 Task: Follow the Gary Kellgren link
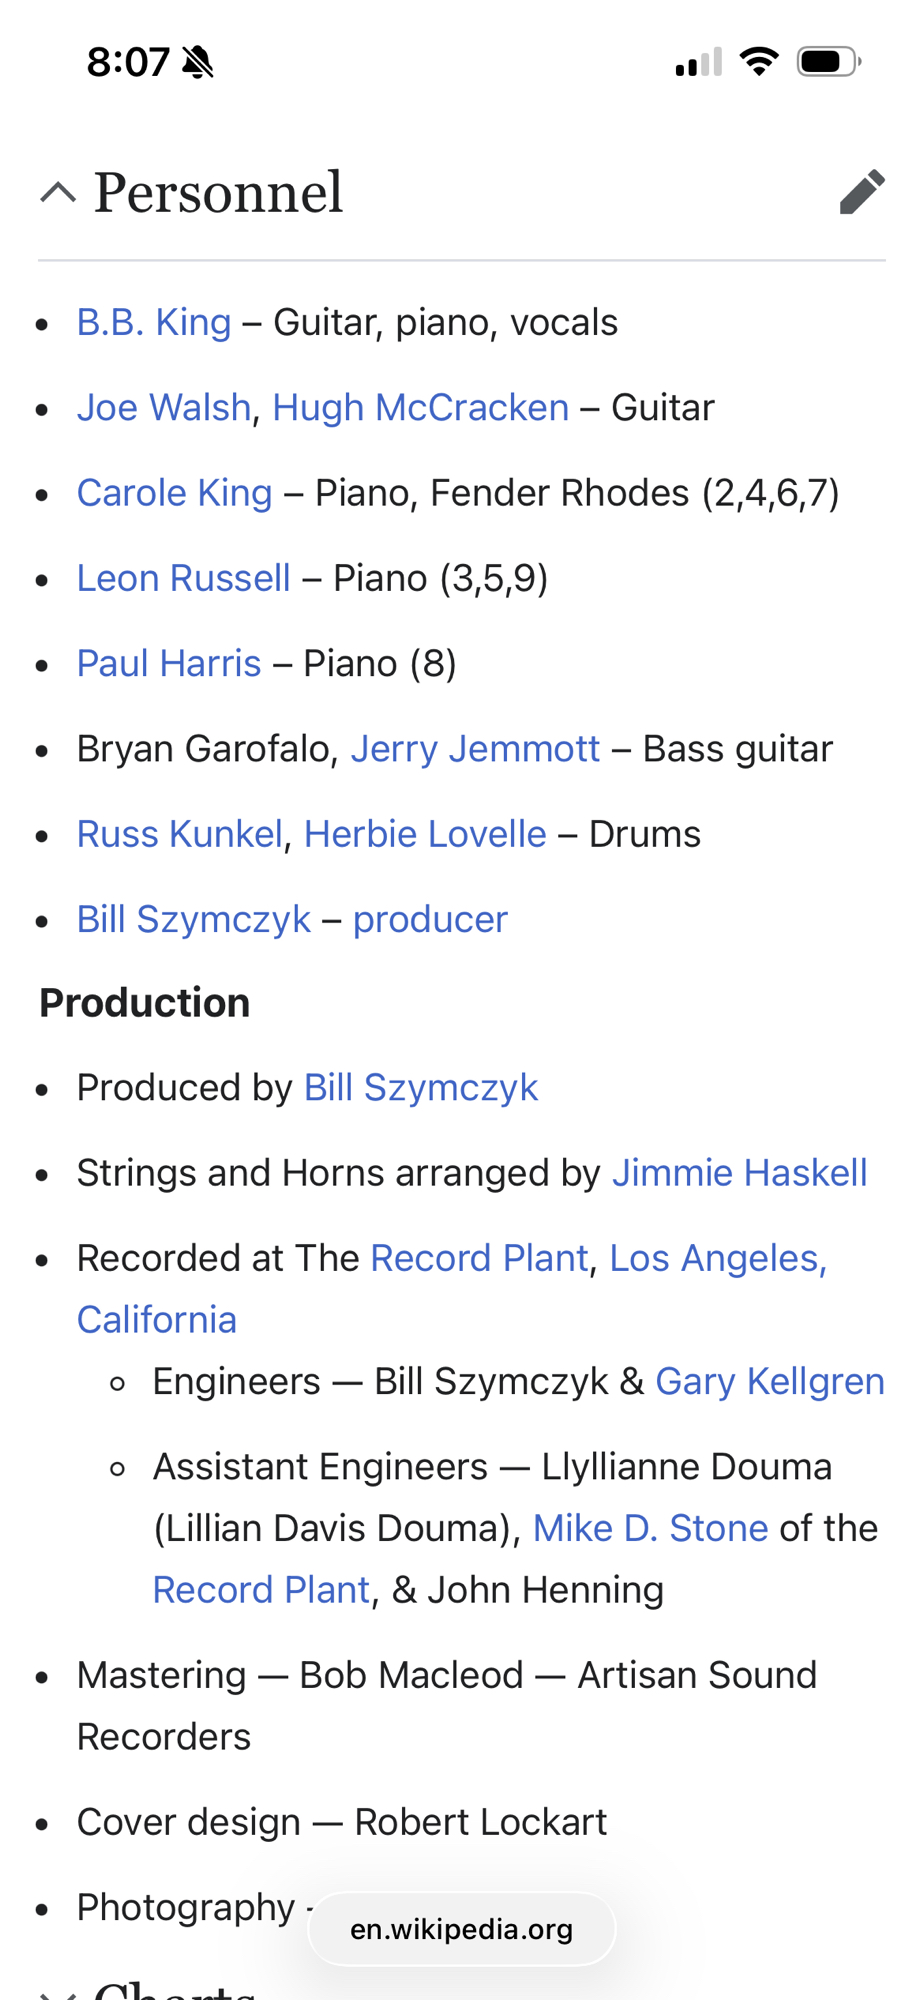click(769, 1382)
